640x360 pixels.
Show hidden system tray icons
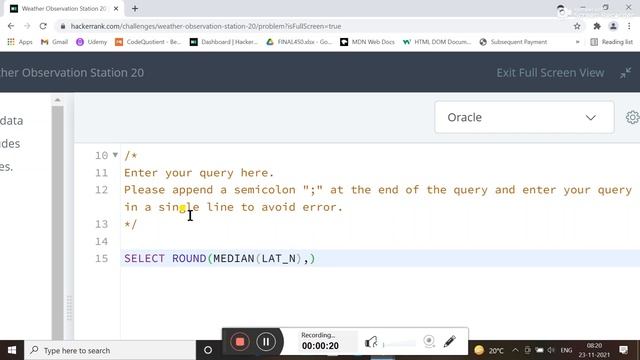[x=515, y=350]
